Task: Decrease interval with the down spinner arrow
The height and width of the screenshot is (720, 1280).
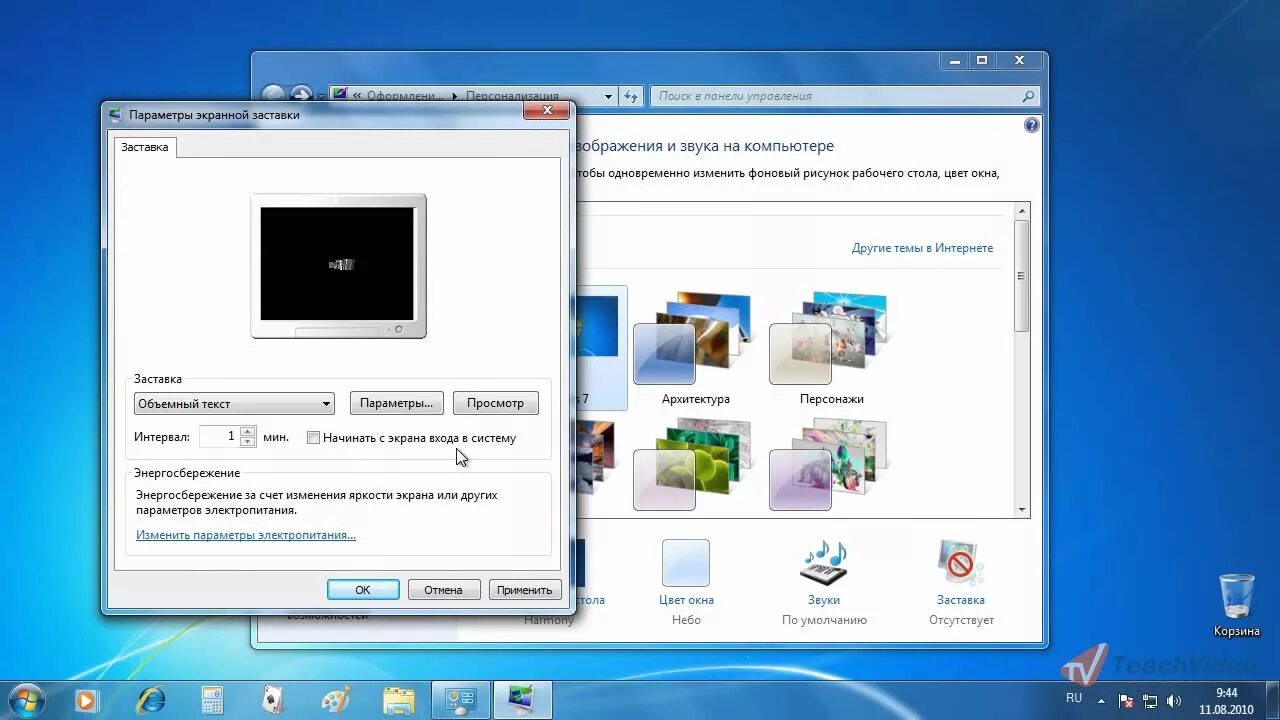Action: (248, 442)
